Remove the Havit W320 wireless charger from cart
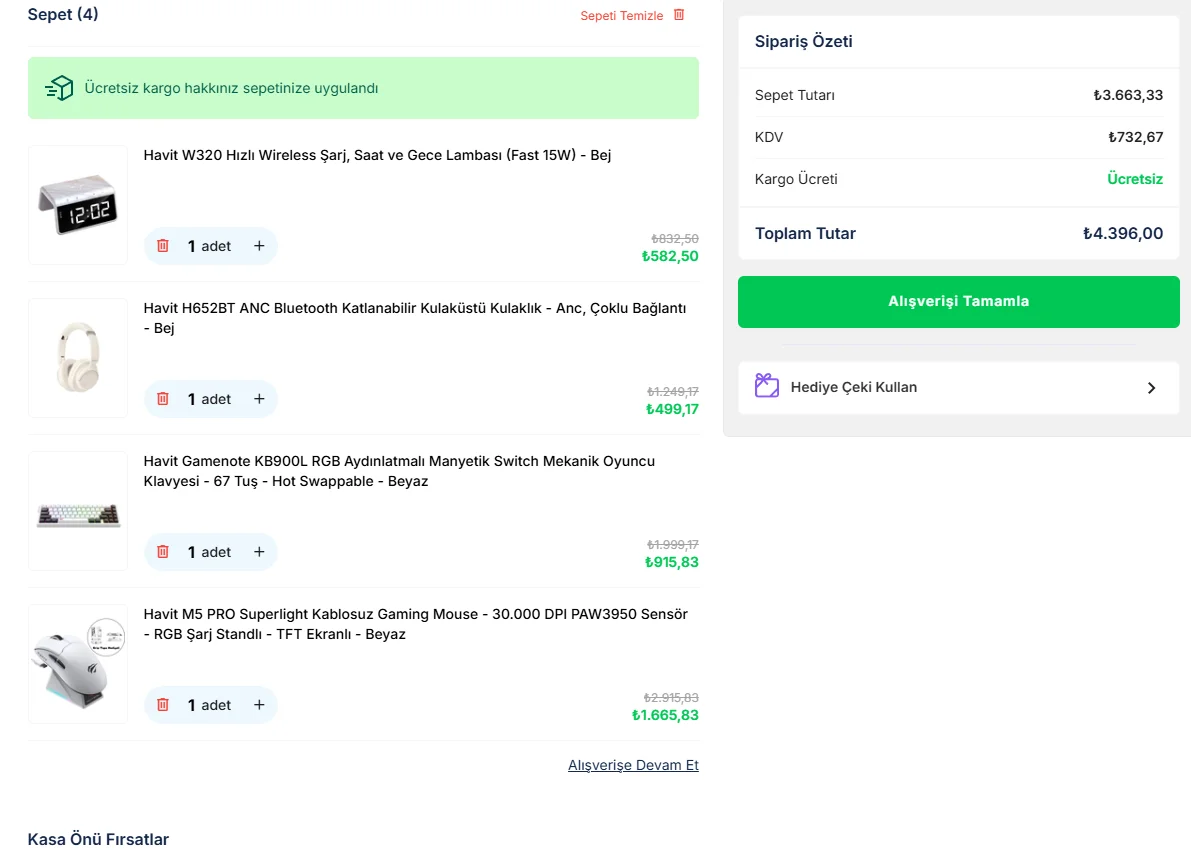The height and width of the screenshot is (850, 1191). point(163,246)
